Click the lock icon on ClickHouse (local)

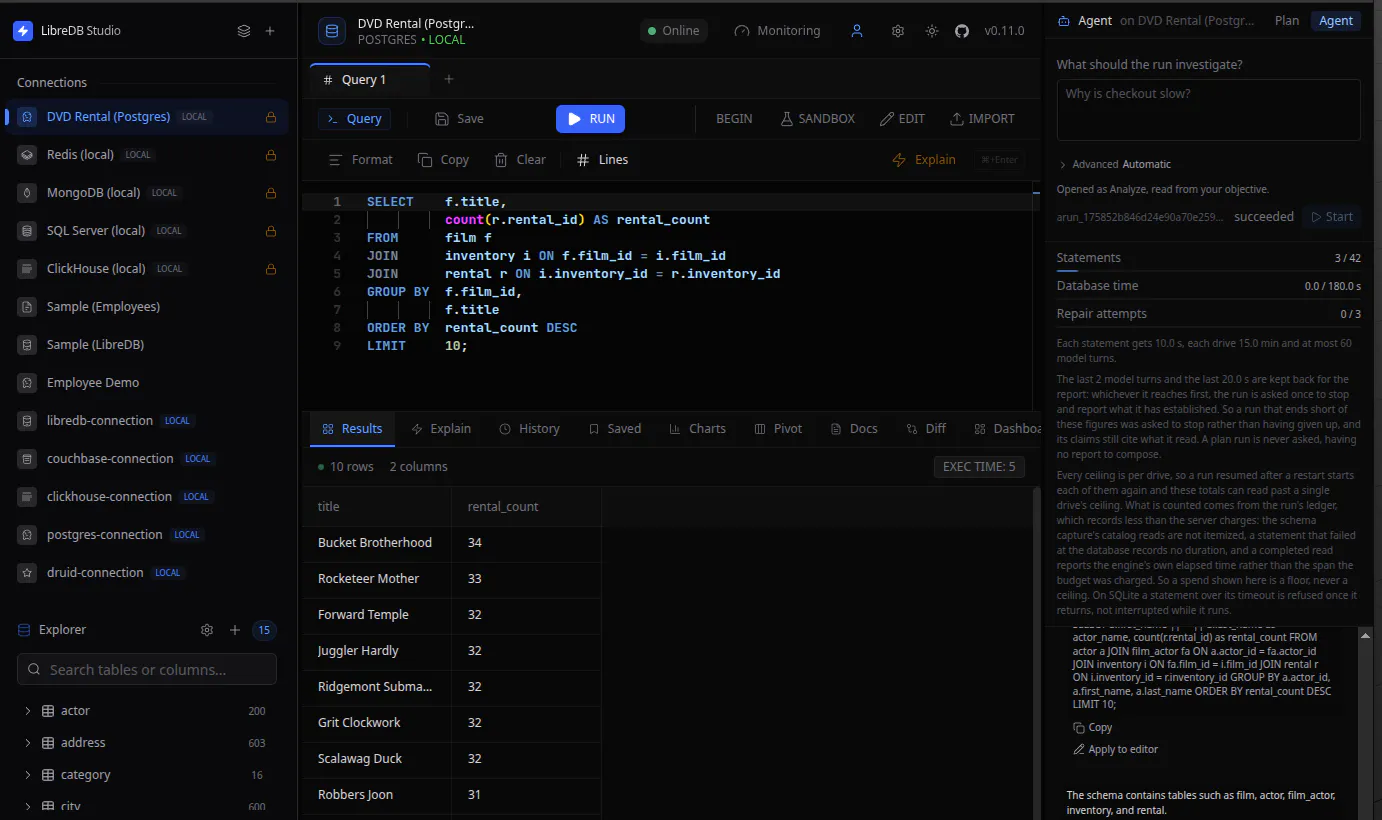coord(270,269)
